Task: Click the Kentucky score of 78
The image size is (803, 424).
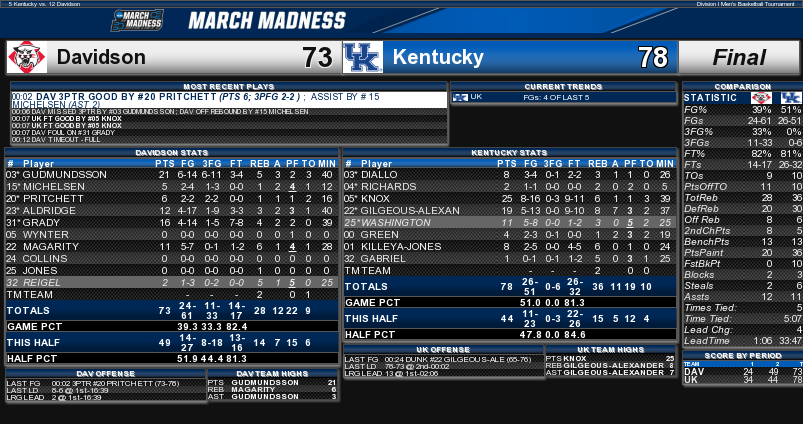Action: point(653,57)
